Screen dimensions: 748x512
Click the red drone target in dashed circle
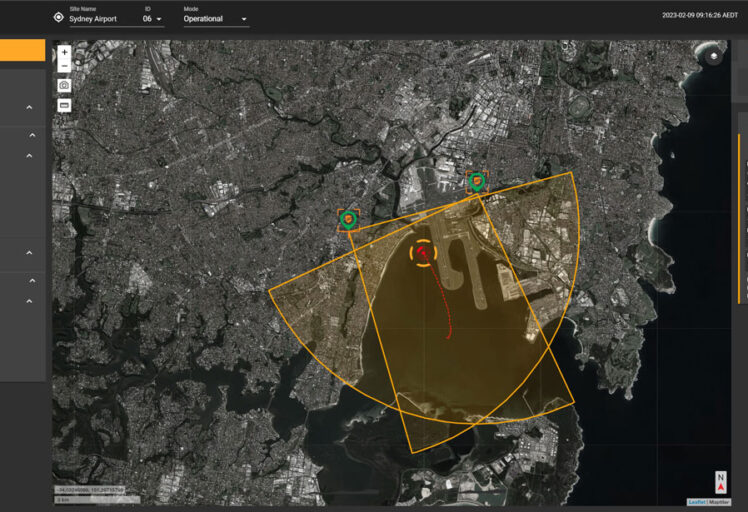pyautogui.click(x=423, y=253)
